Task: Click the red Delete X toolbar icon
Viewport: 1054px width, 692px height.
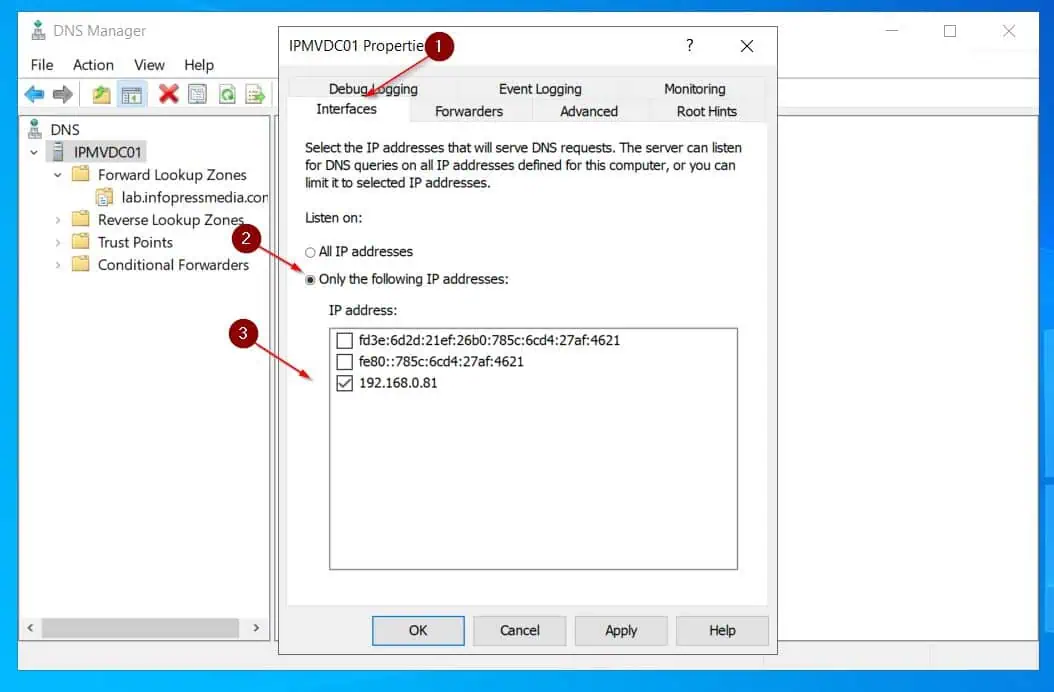Action: click(x=169, y=93)
